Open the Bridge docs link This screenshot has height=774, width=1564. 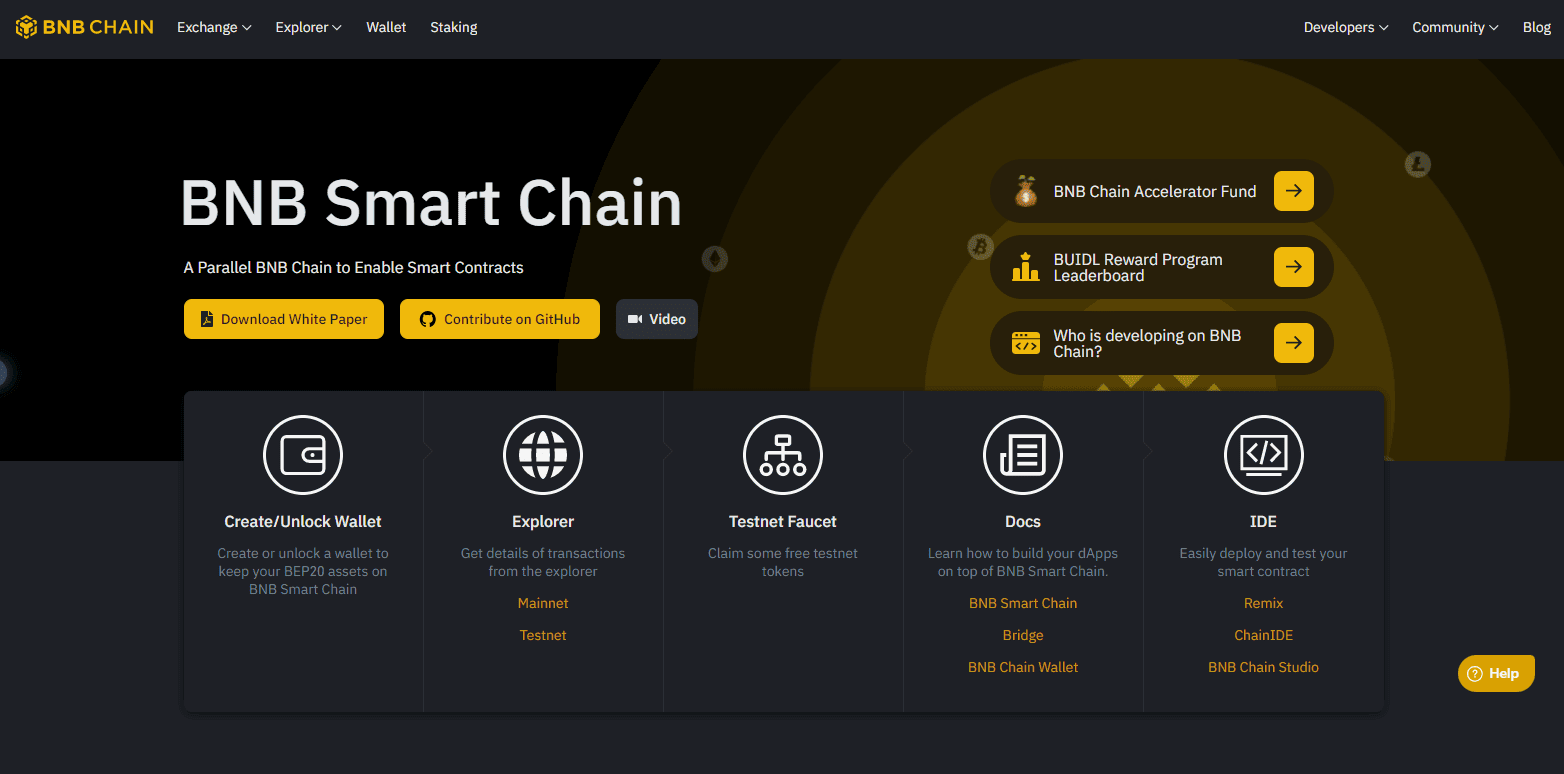tap(1023, 635)
